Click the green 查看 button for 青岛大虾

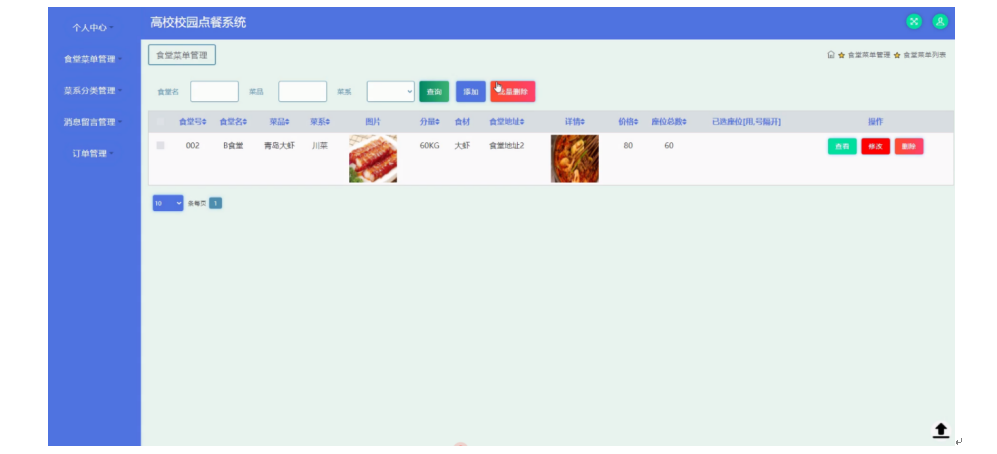pos(842,146)
